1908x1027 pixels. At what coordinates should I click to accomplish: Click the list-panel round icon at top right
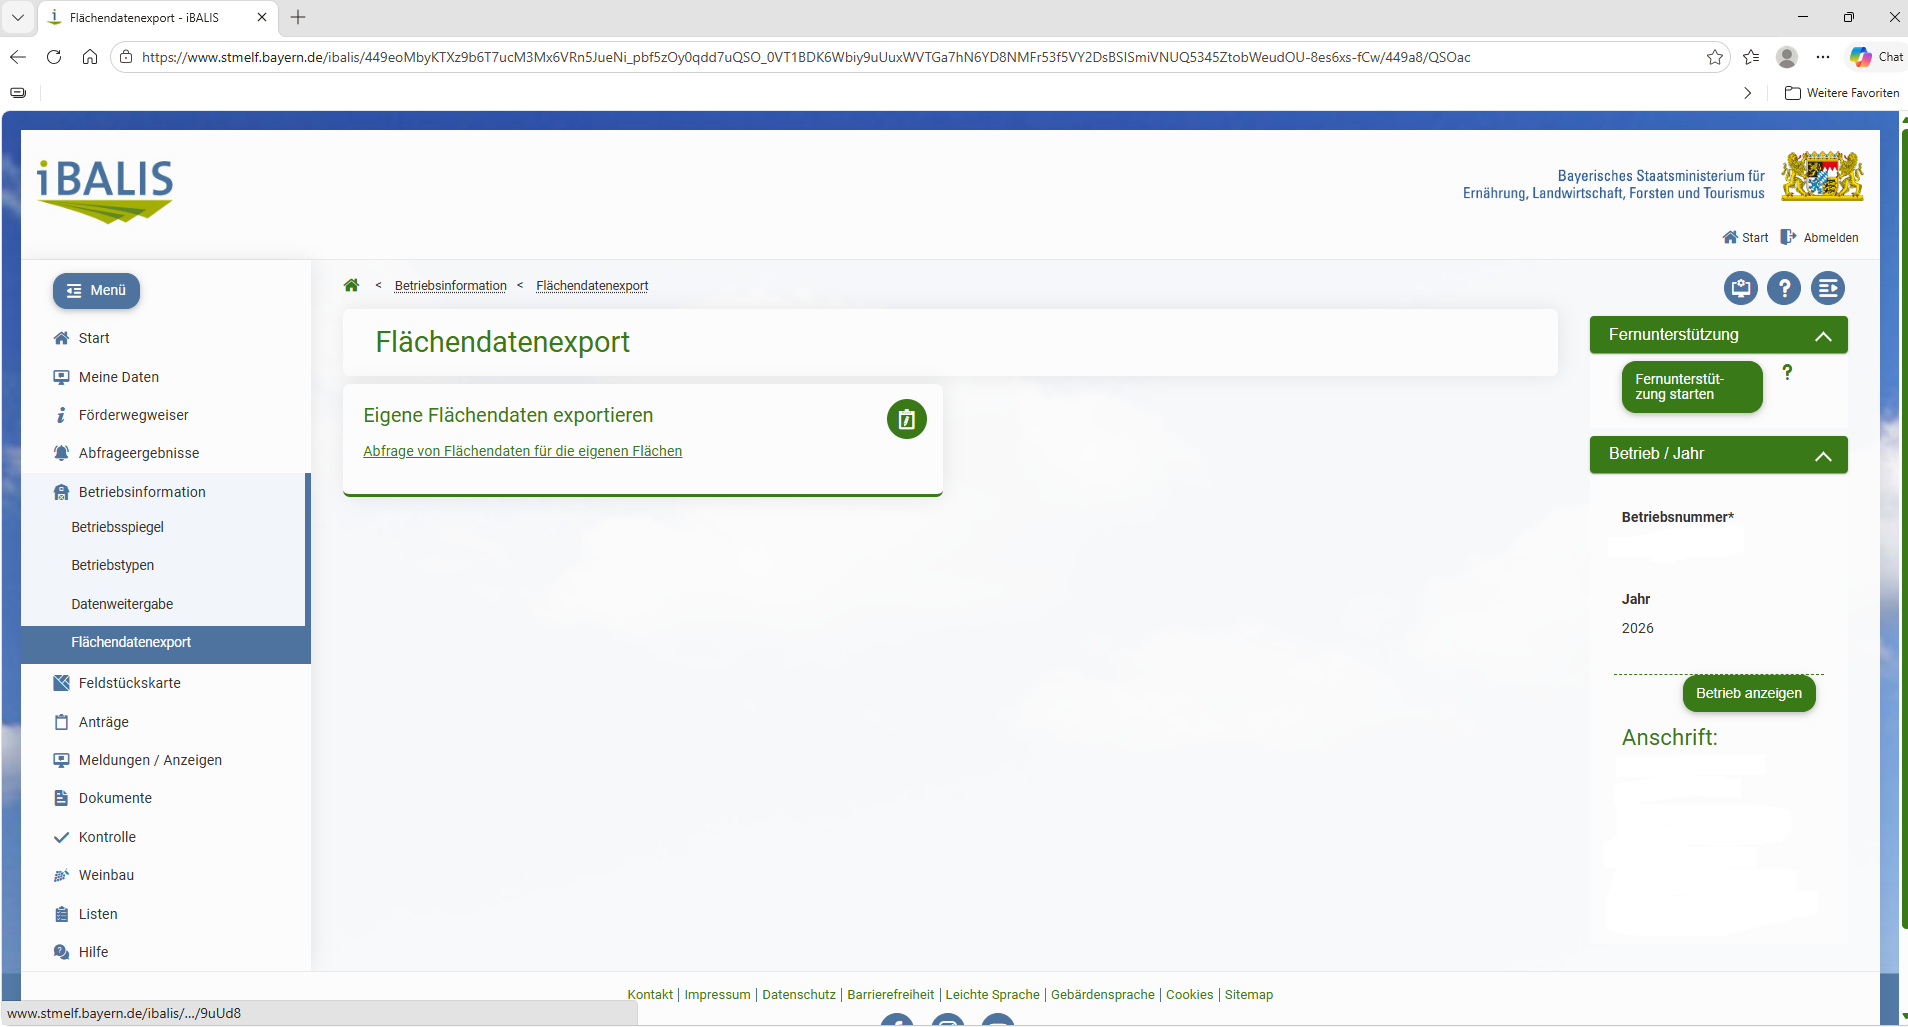point(1827,289)
